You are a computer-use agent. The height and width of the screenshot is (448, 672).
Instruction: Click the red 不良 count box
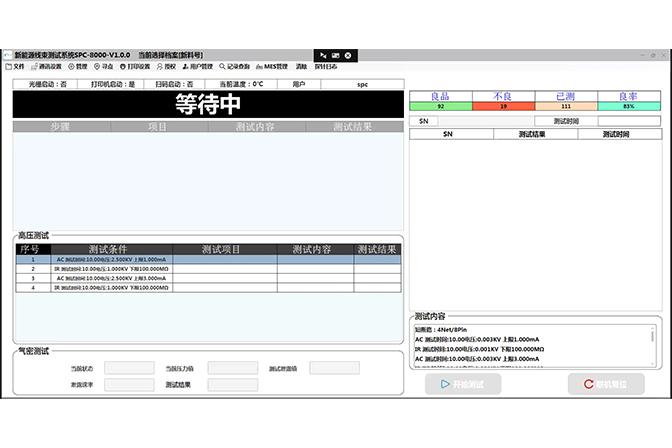click(503, 105)
